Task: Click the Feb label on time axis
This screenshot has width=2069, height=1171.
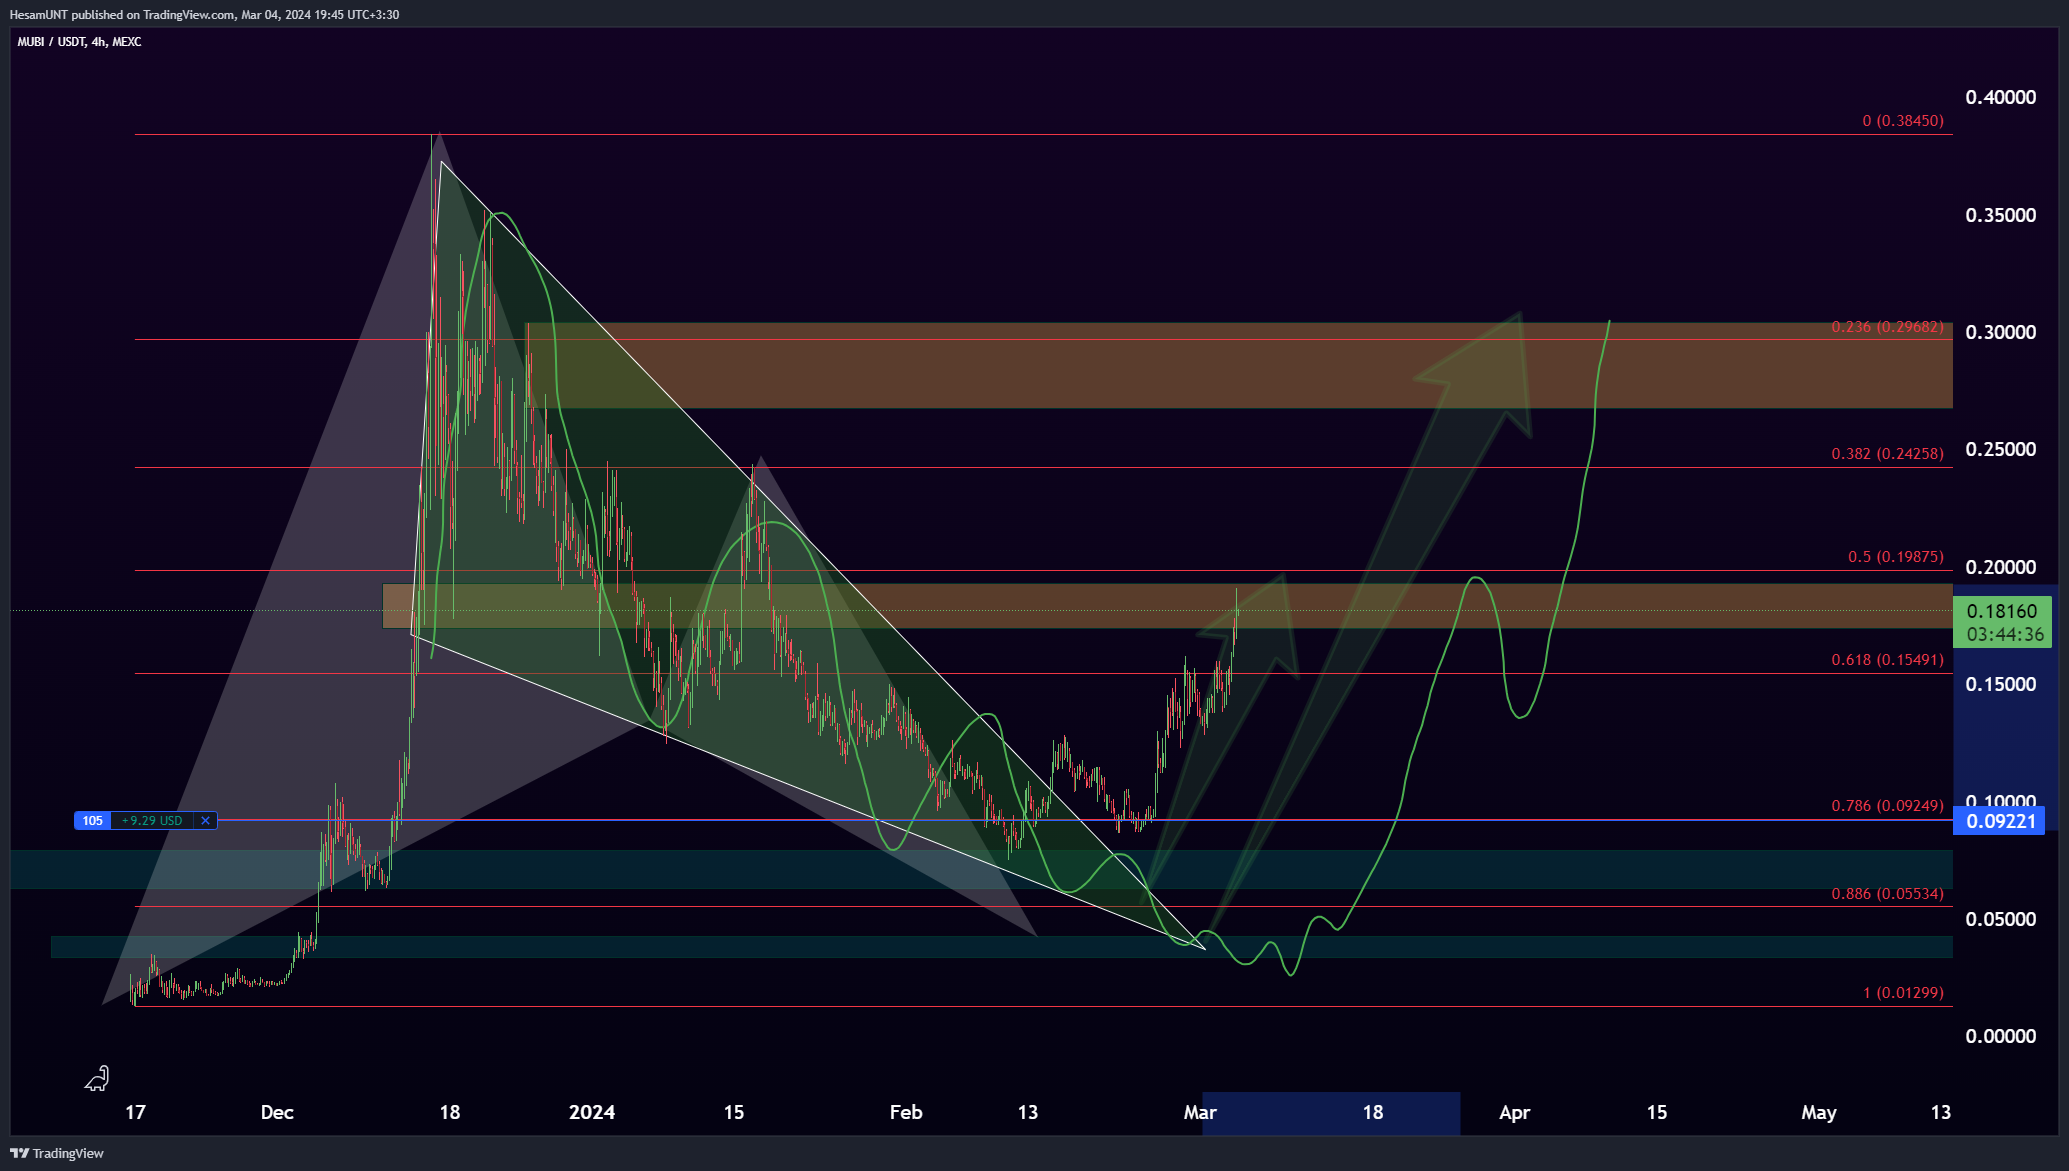Action: (x=906, y=1112)
